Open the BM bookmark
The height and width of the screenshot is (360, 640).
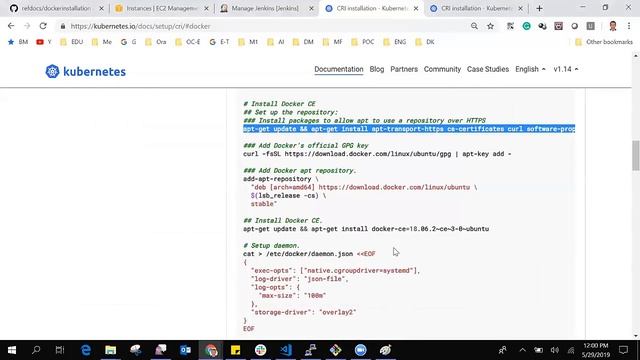point(18,42)
